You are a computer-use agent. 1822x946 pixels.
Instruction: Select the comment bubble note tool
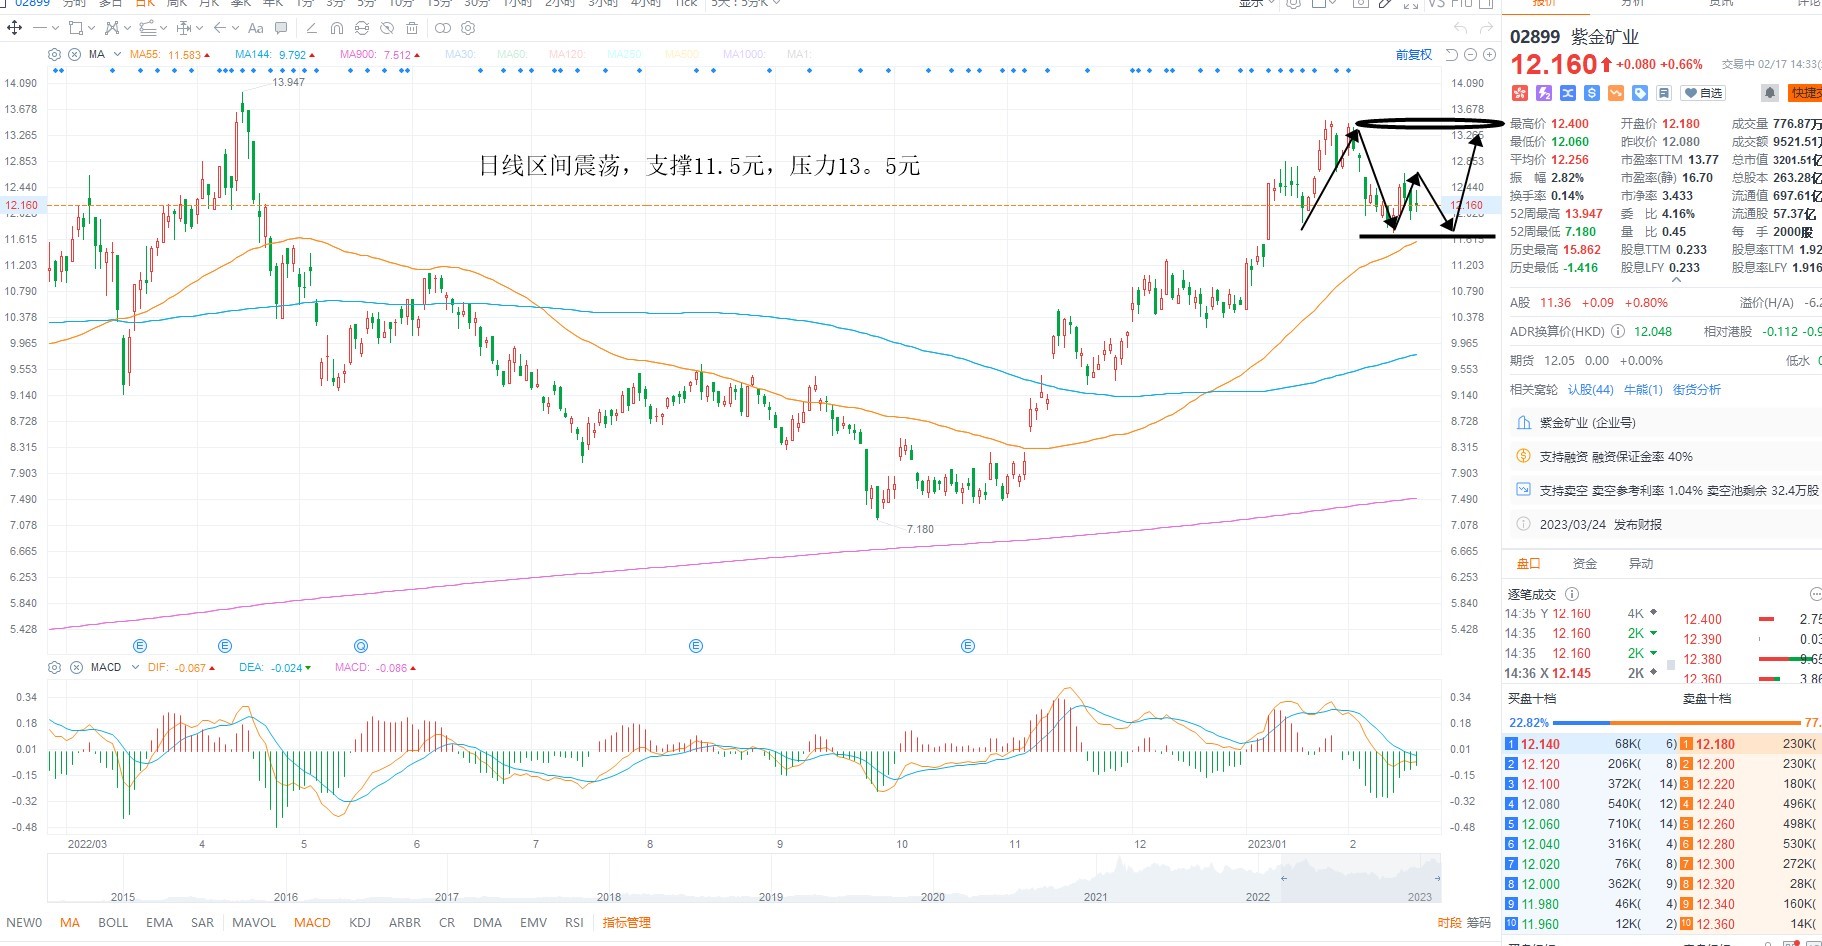click(x=280, y=27)
